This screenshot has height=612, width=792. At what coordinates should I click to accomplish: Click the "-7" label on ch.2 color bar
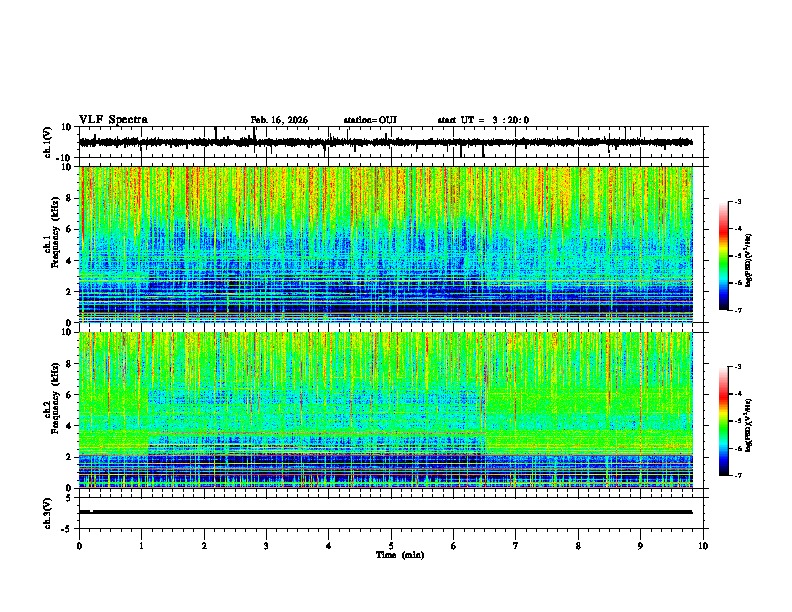pyautogui.click(x=738, y=475)
